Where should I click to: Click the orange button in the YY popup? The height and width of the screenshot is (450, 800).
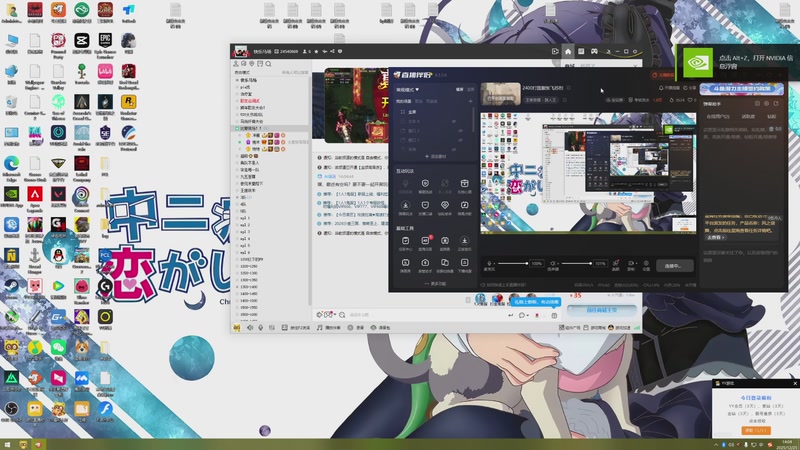click(756, 430)
